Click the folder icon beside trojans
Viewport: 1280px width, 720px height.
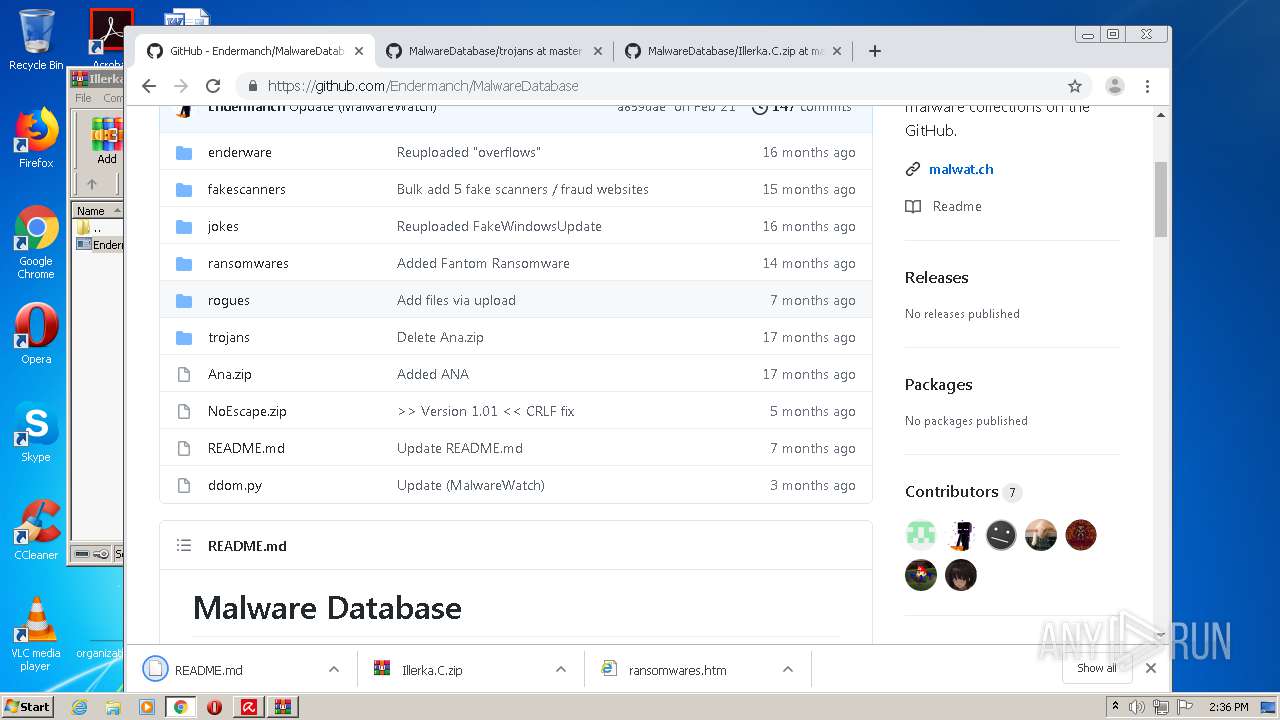(184, 337)
